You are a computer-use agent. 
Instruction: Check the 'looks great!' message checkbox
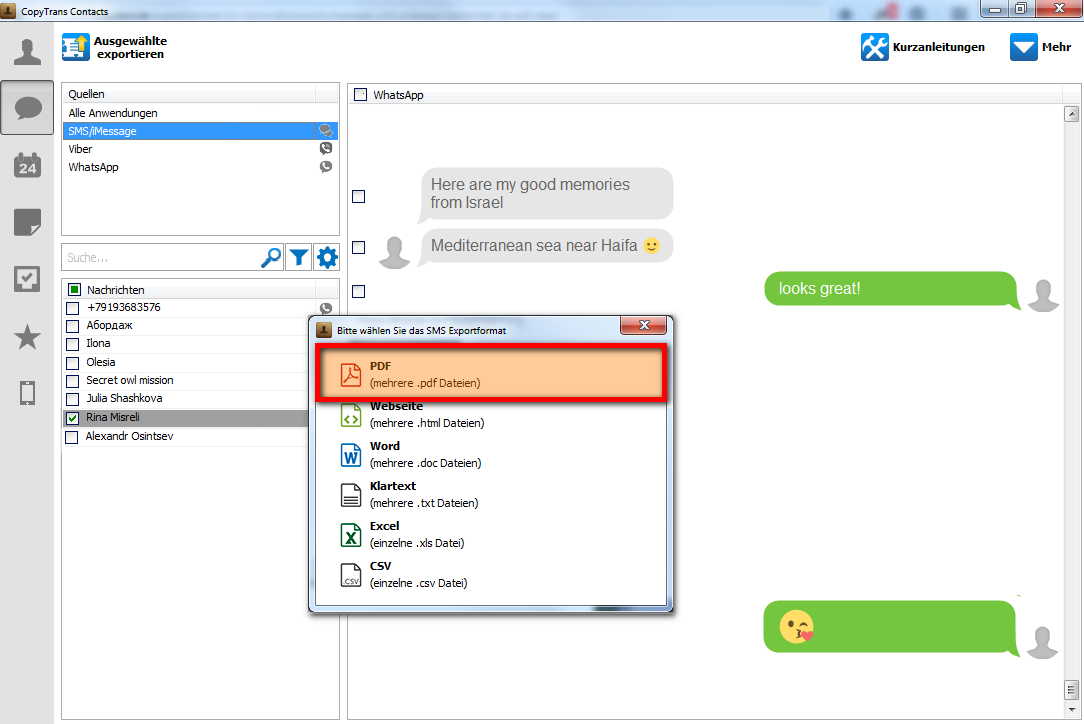[x=358, y=291]
